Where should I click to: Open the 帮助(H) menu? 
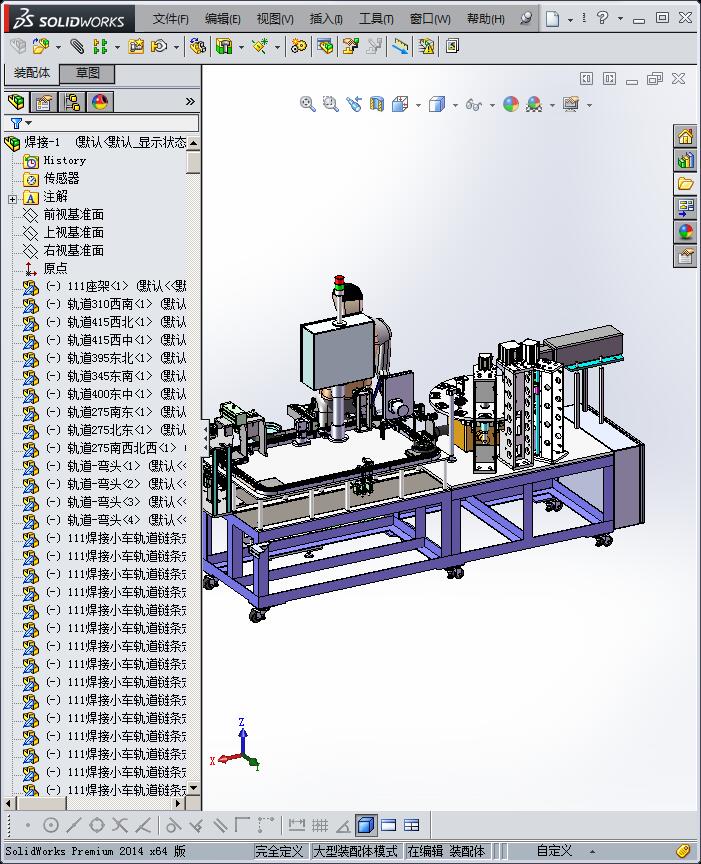click(485, 19)
